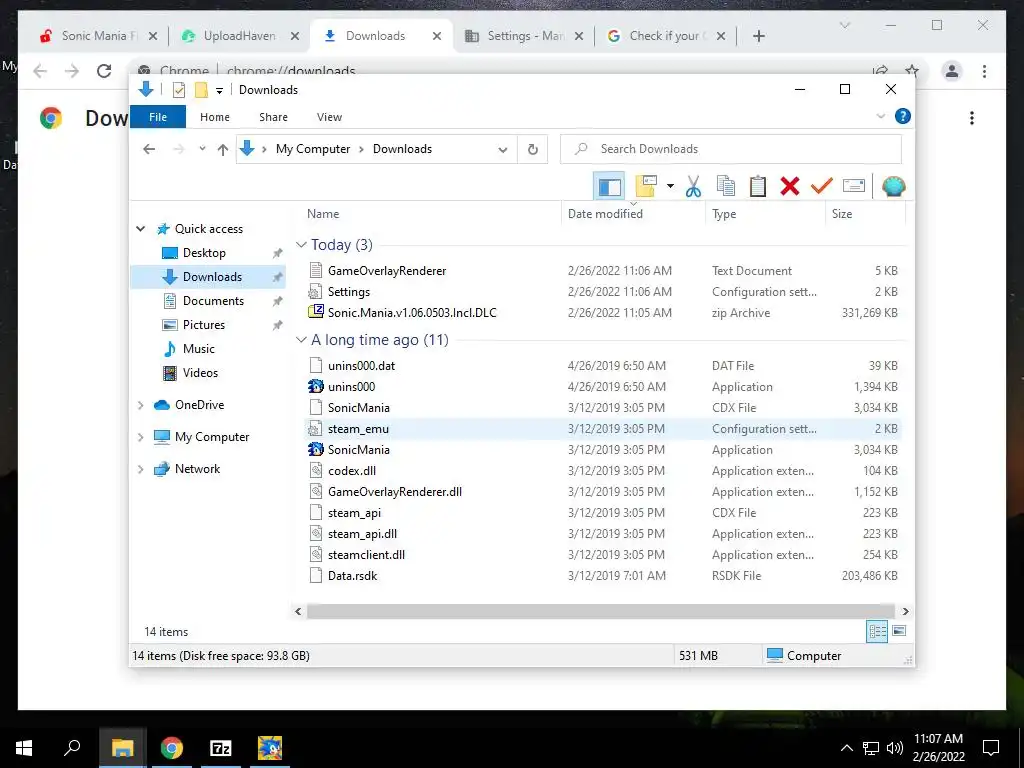Image resolution: width=1024 pixels, height=768 pixels.
Task: Click My Computer in the address breadcrumb
Action: [x=313, y=149]
